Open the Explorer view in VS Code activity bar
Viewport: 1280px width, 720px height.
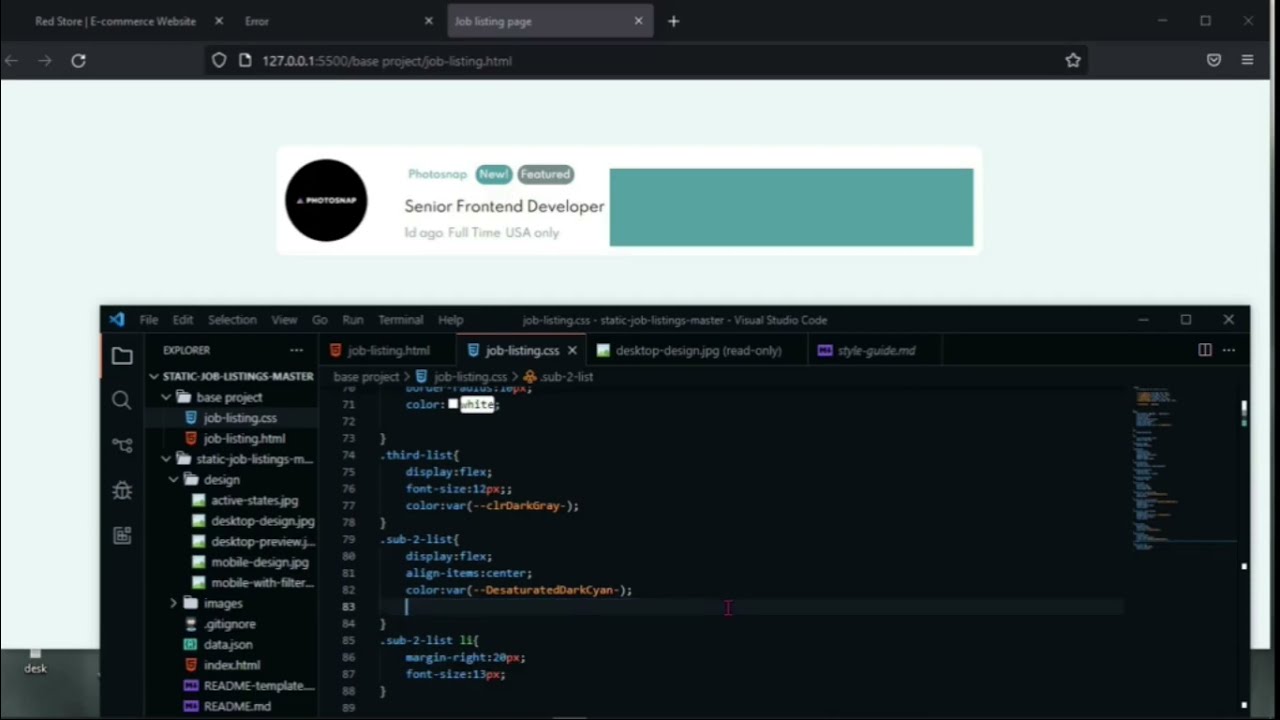click(x=122, y=356)
